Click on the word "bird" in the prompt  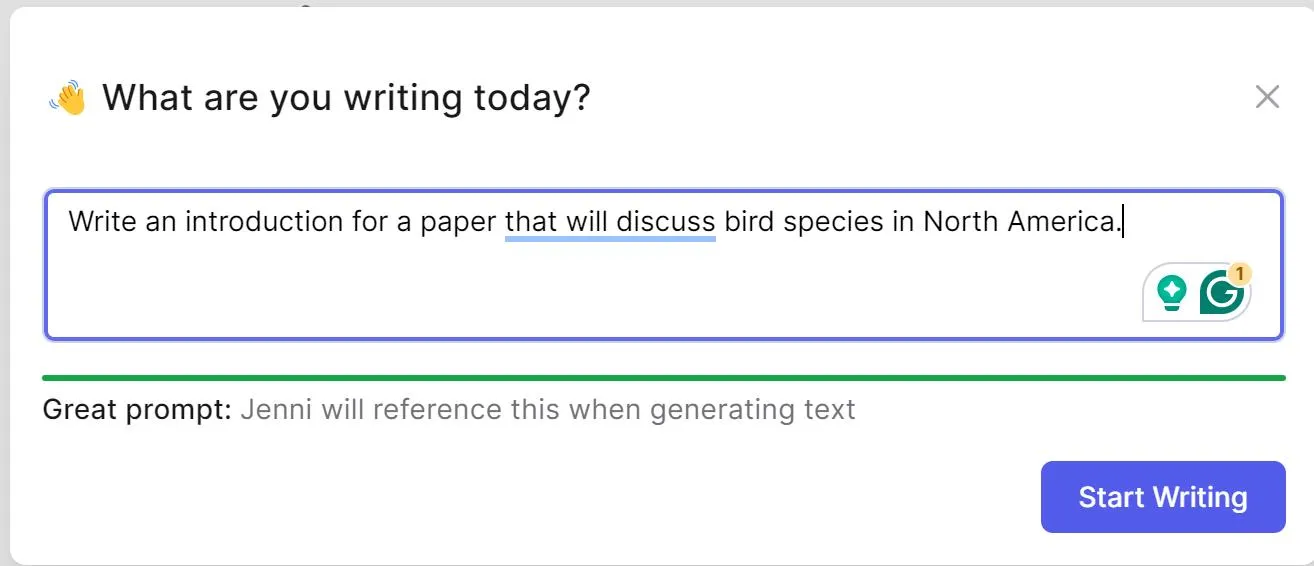pos(749,221)
